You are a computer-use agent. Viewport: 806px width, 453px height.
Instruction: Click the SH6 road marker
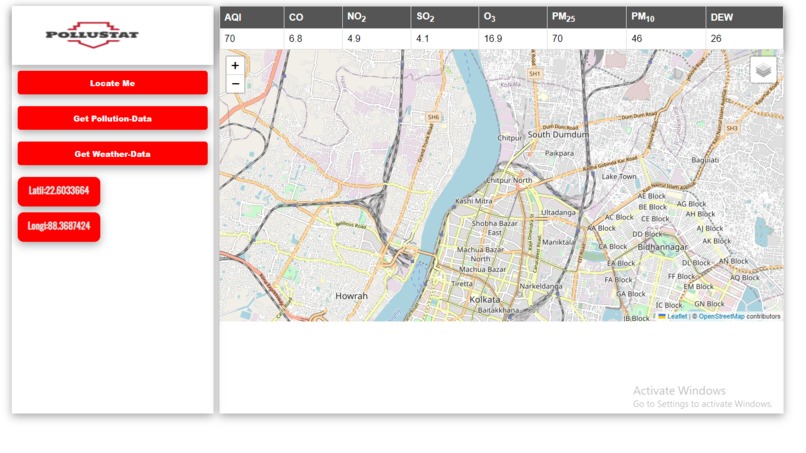coord(433,117)
